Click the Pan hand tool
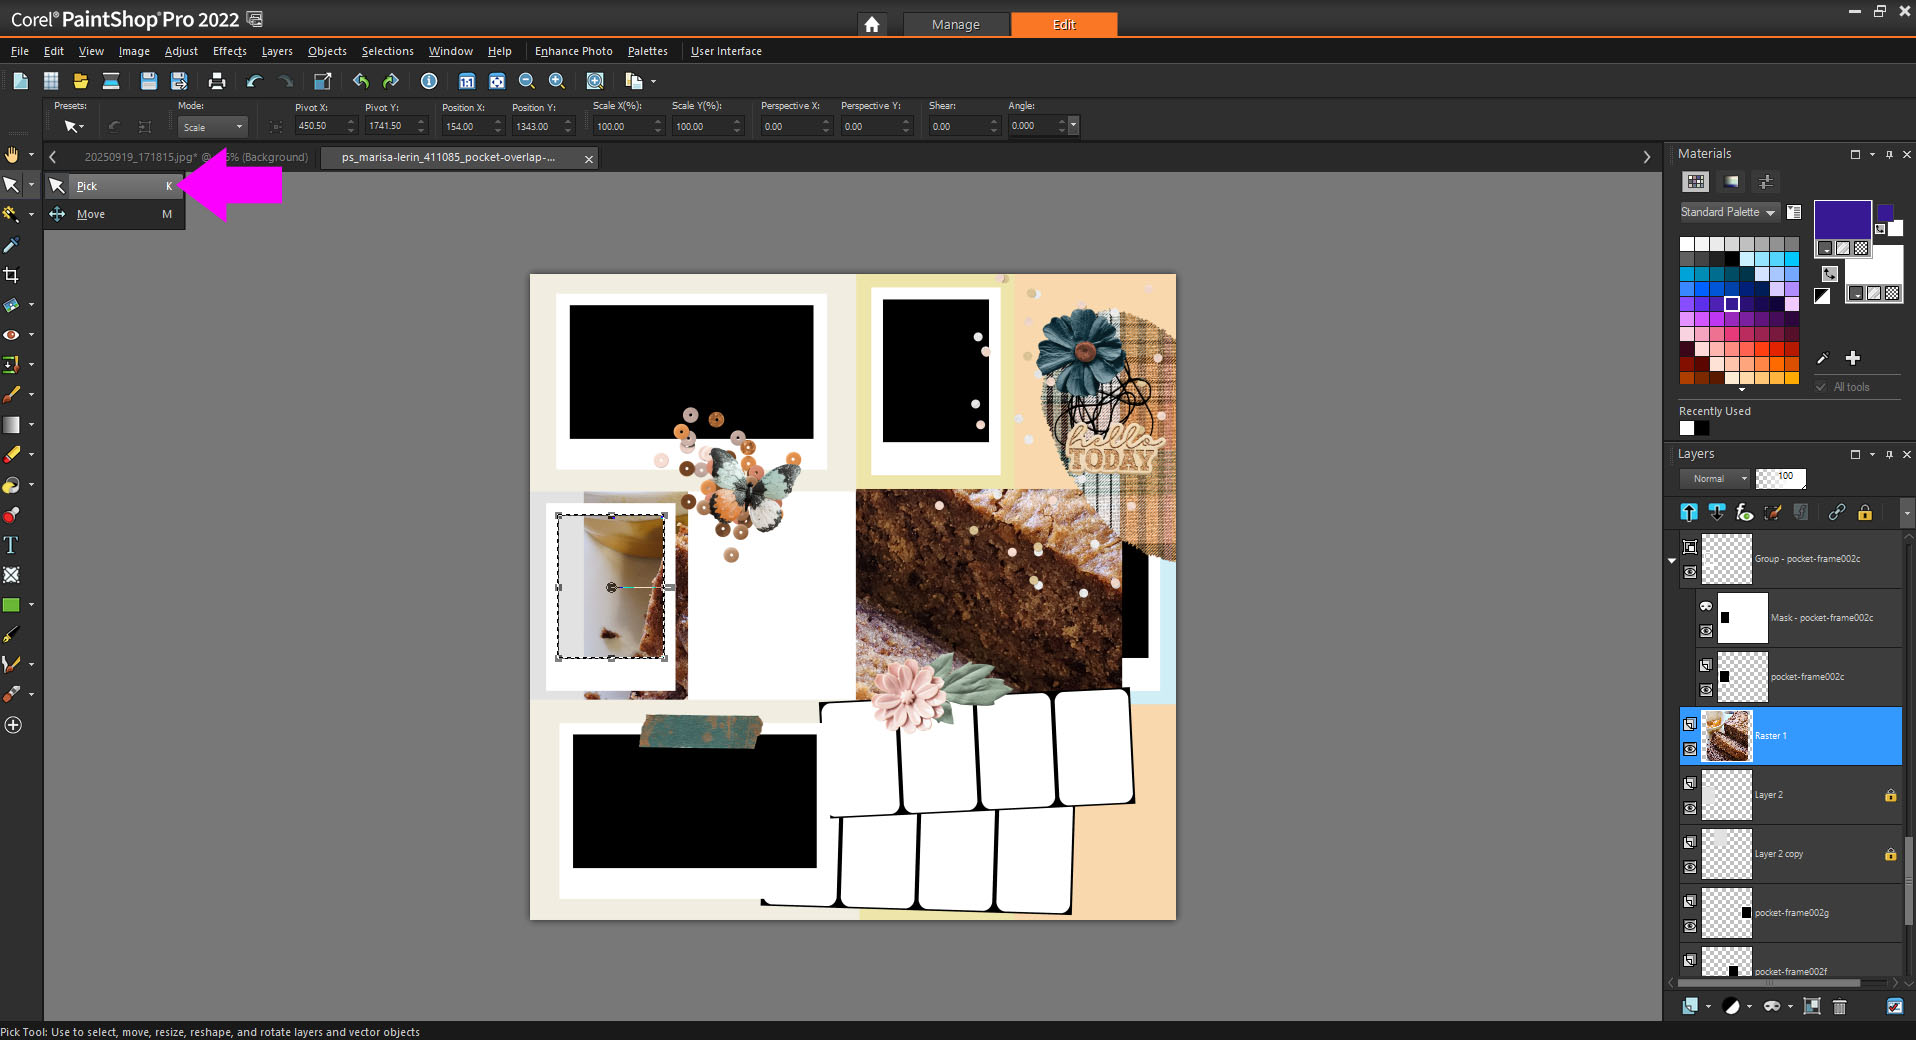The image size is (1916, 1040). point(11,154)
